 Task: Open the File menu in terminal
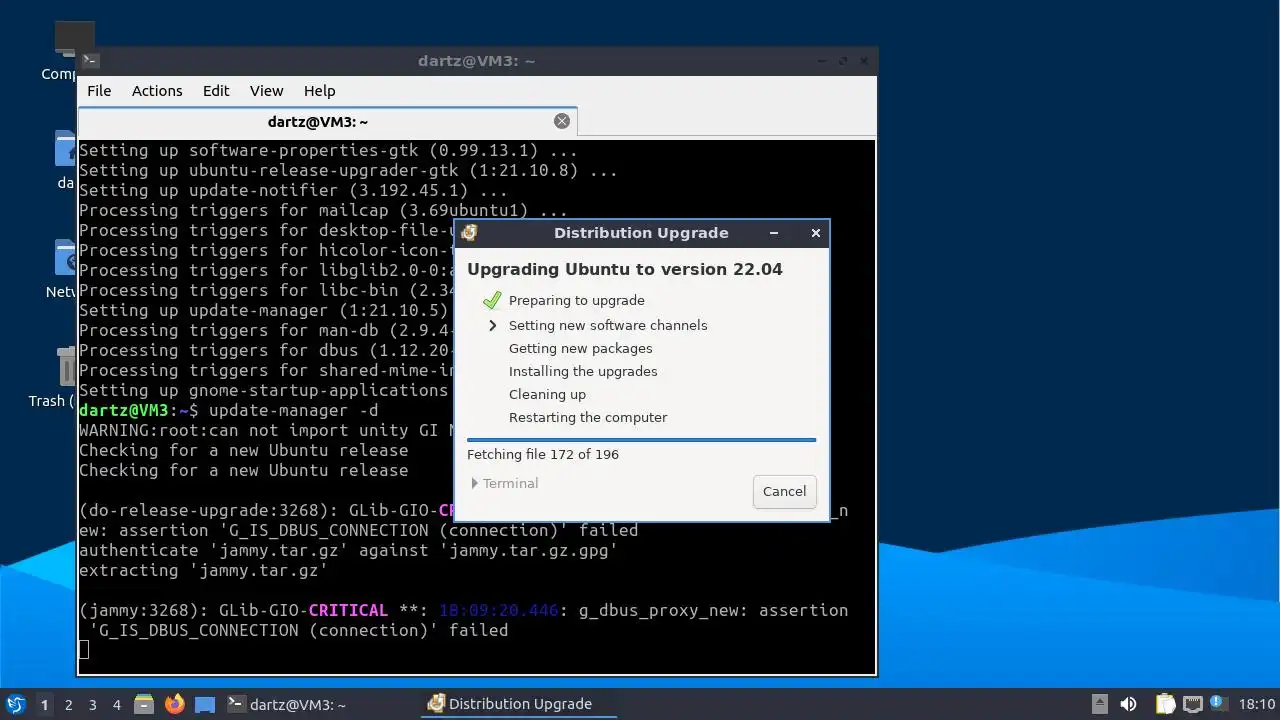[x=99, y=90]
